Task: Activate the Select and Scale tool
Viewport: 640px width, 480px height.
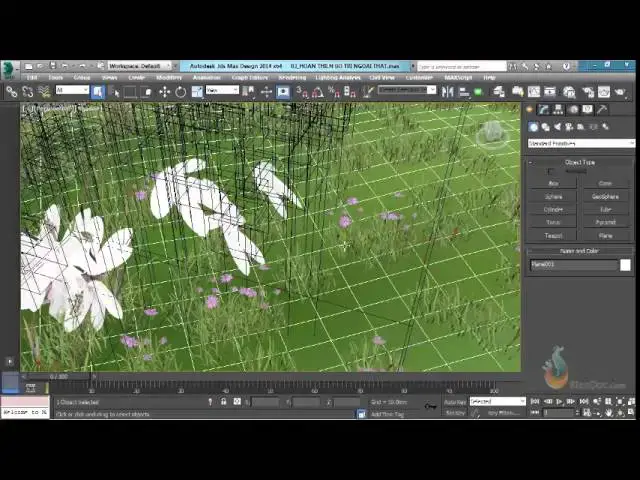Action: [x=197, y=92]
